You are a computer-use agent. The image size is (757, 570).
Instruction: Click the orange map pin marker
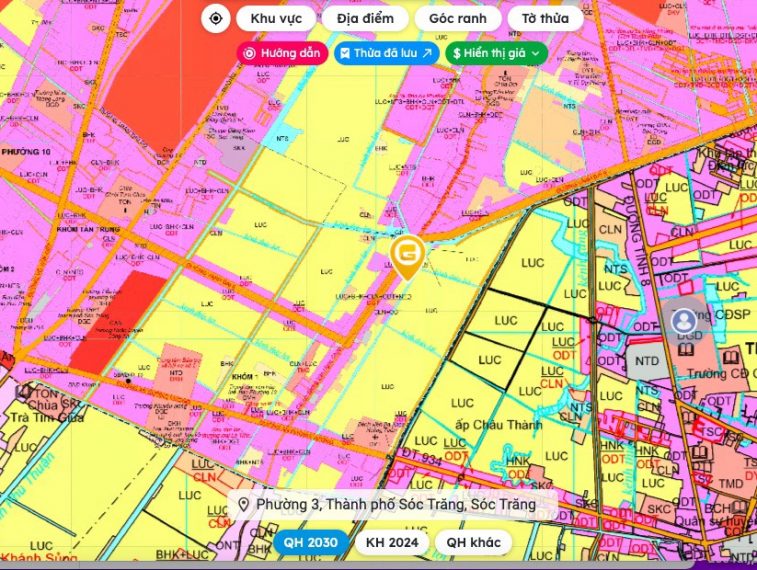coord(407,257)
